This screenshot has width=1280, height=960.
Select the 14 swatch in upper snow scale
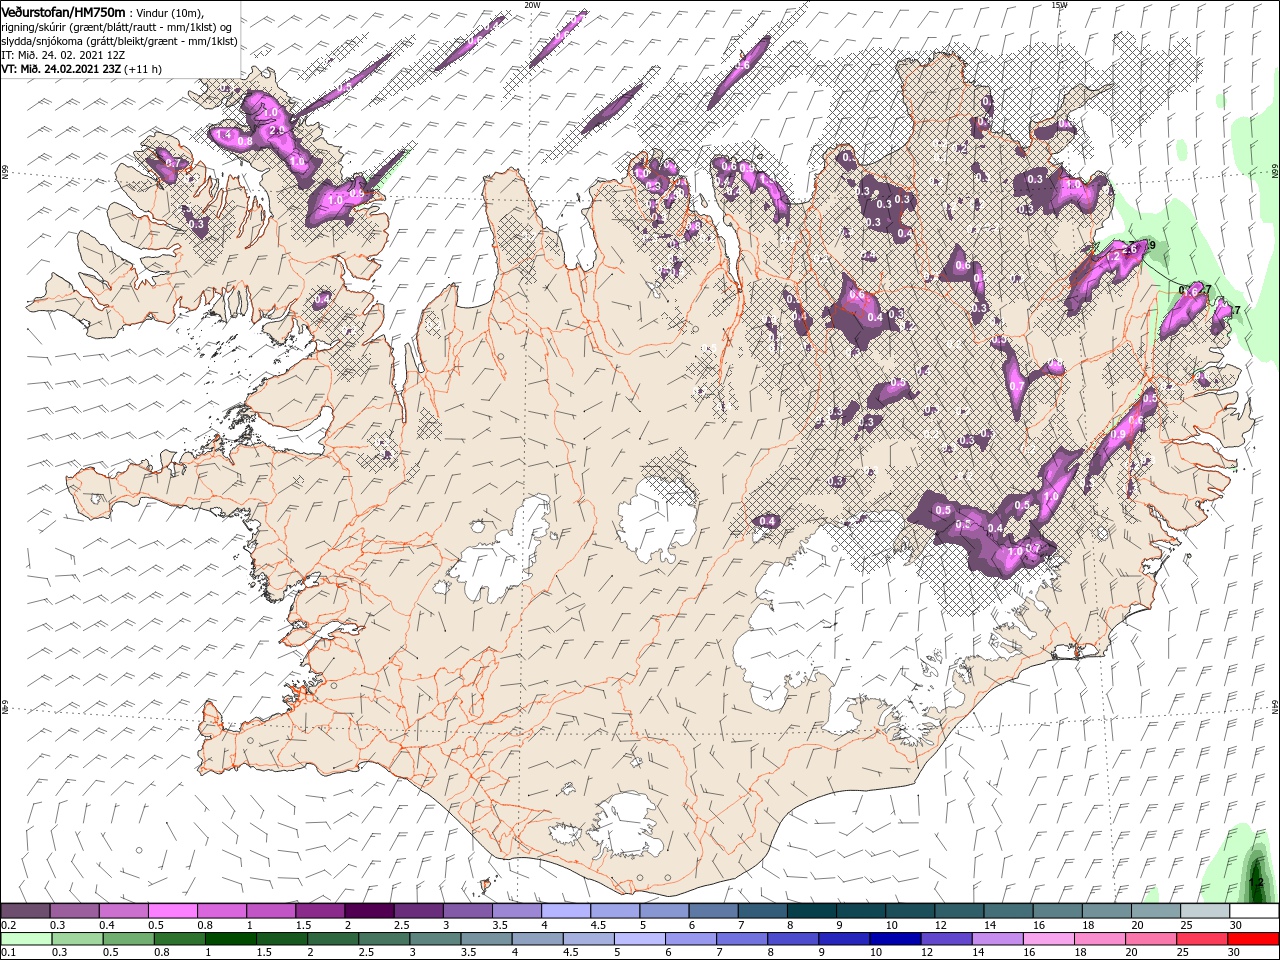point(1009,911)
